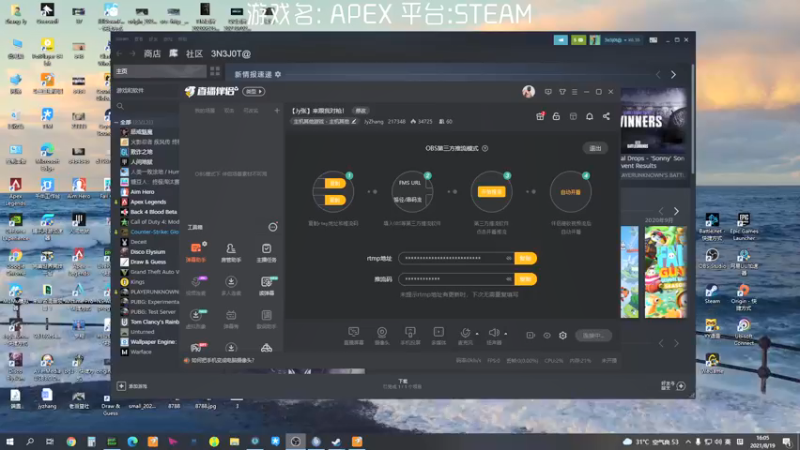Viewport: 800px width, 450px height.
Task: Open the settings gear in bottom toolbar
Action: 563,335
